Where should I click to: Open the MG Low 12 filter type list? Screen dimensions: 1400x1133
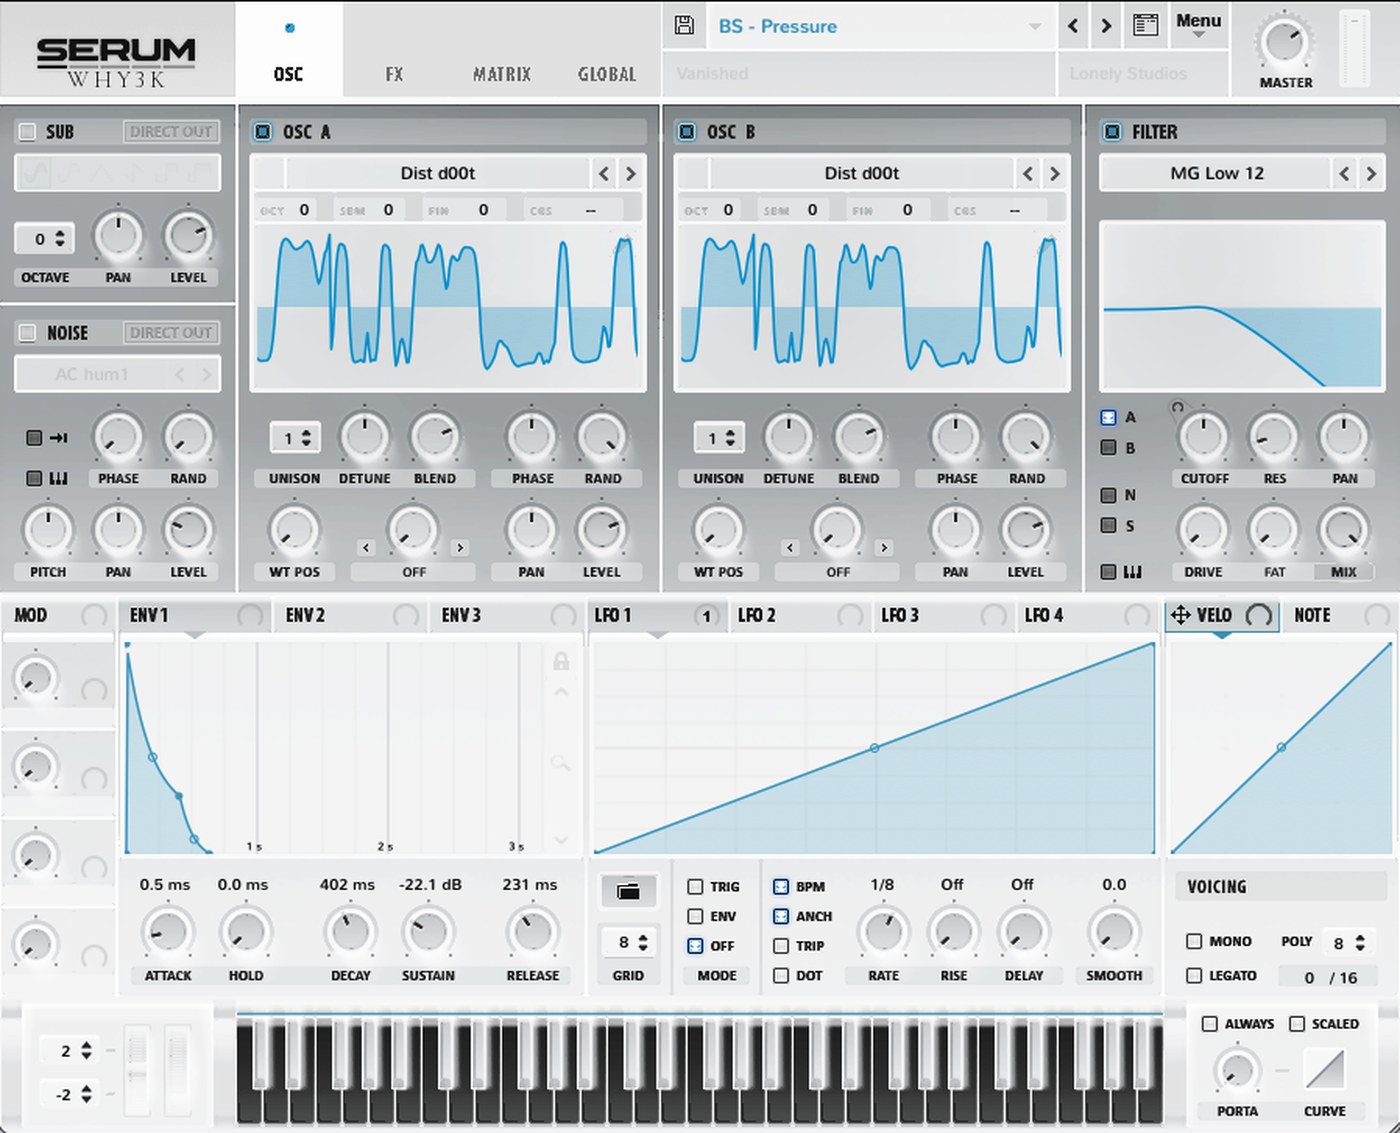click(x=1216, y=174)
